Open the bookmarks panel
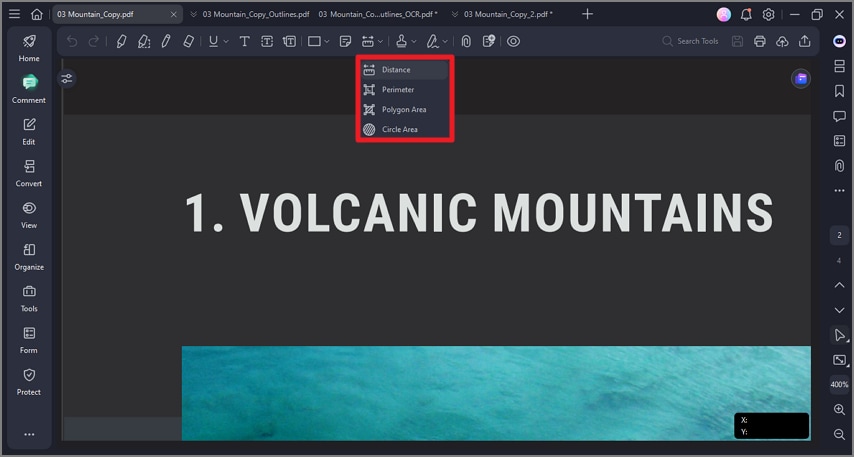The height and width of the screenshot is (457, 854). click(839, 91)
